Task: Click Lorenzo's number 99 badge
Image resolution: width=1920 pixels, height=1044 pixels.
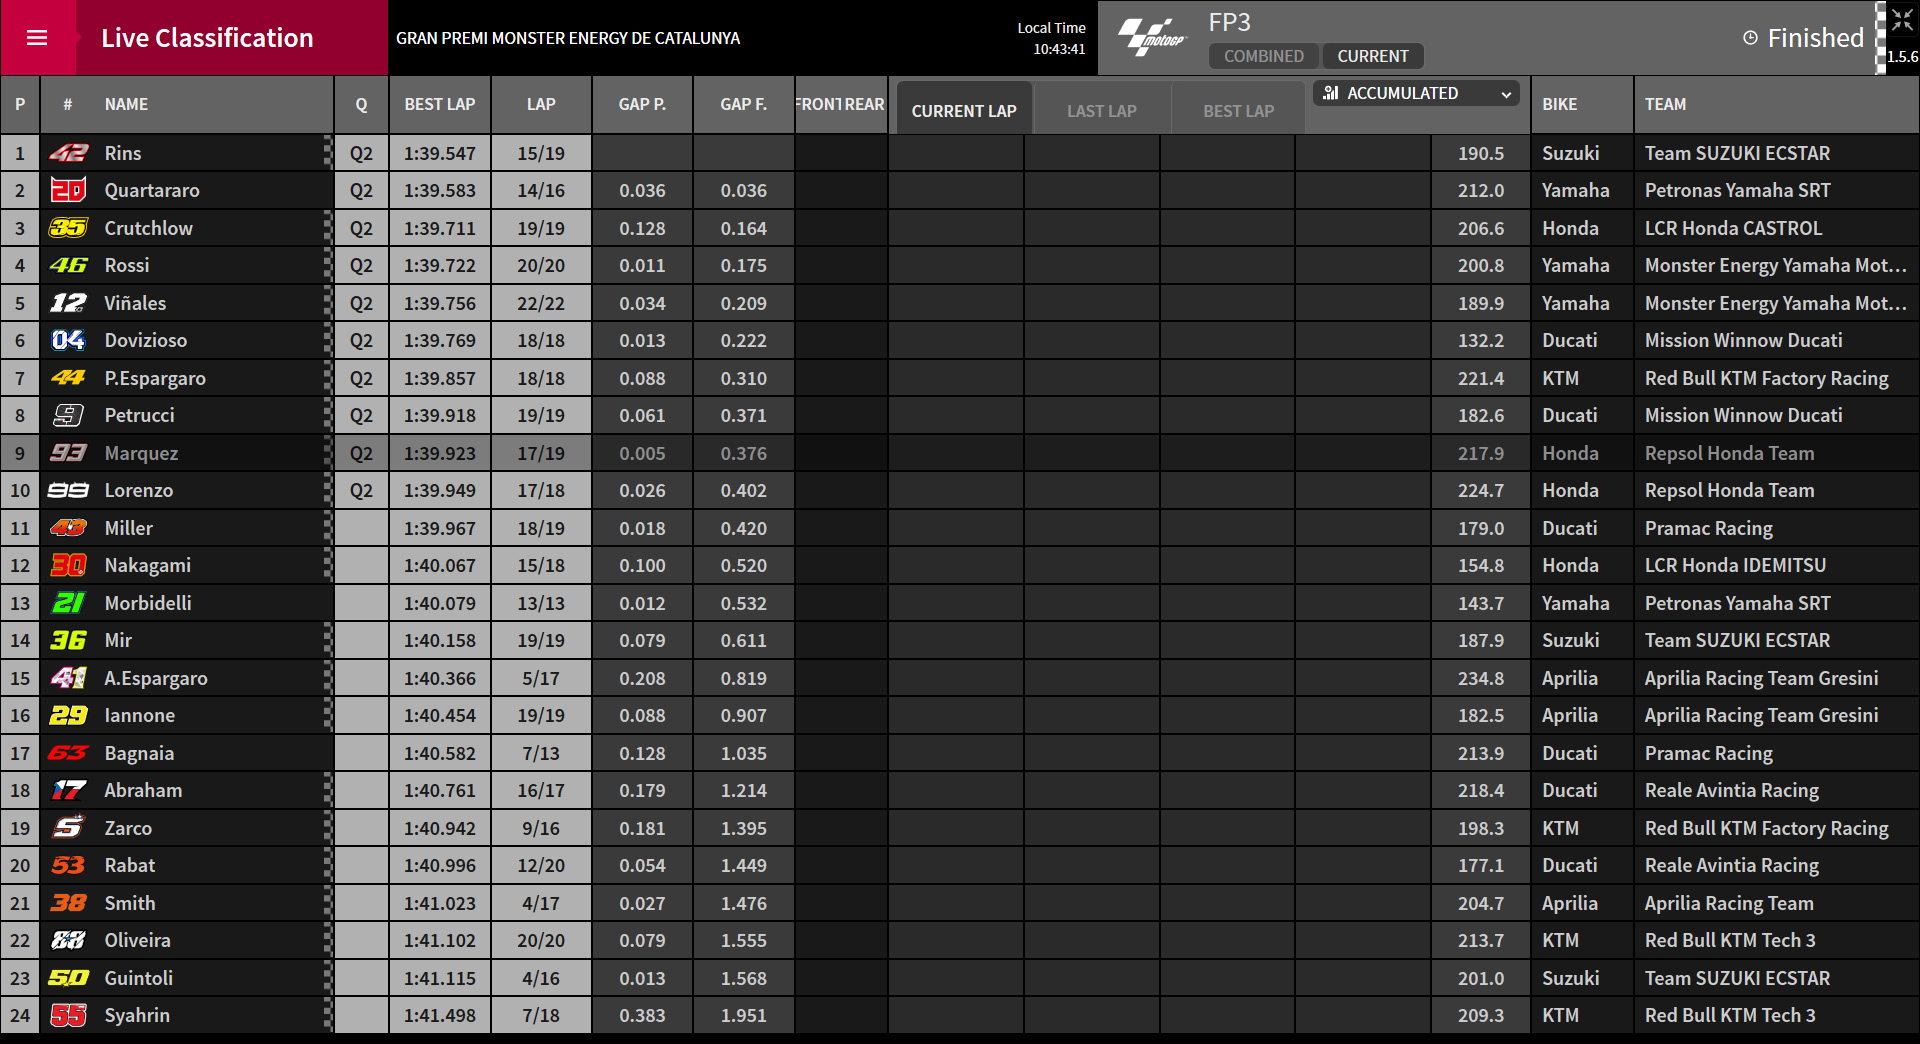Action: click(69, 490)
